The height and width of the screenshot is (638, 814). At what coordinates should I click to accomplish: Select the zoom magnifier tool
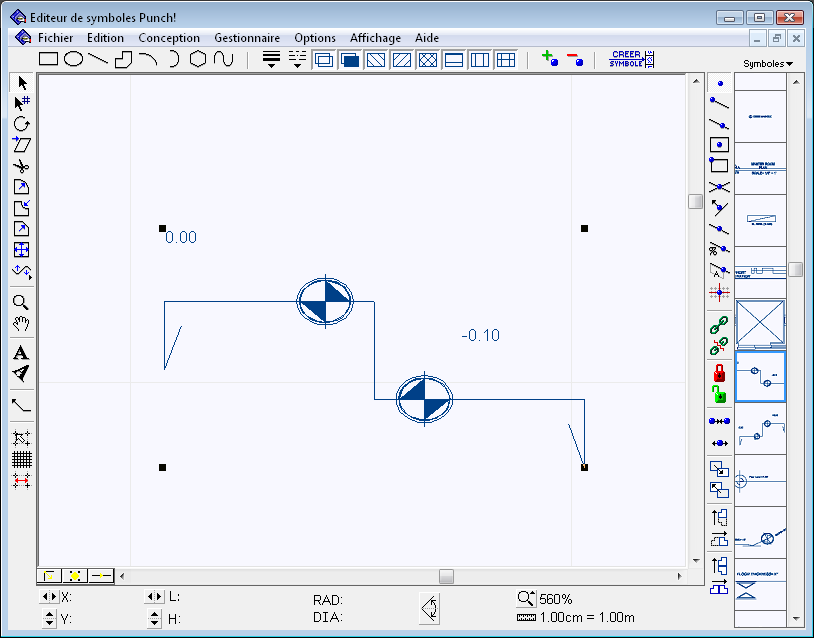pos(21,303)
